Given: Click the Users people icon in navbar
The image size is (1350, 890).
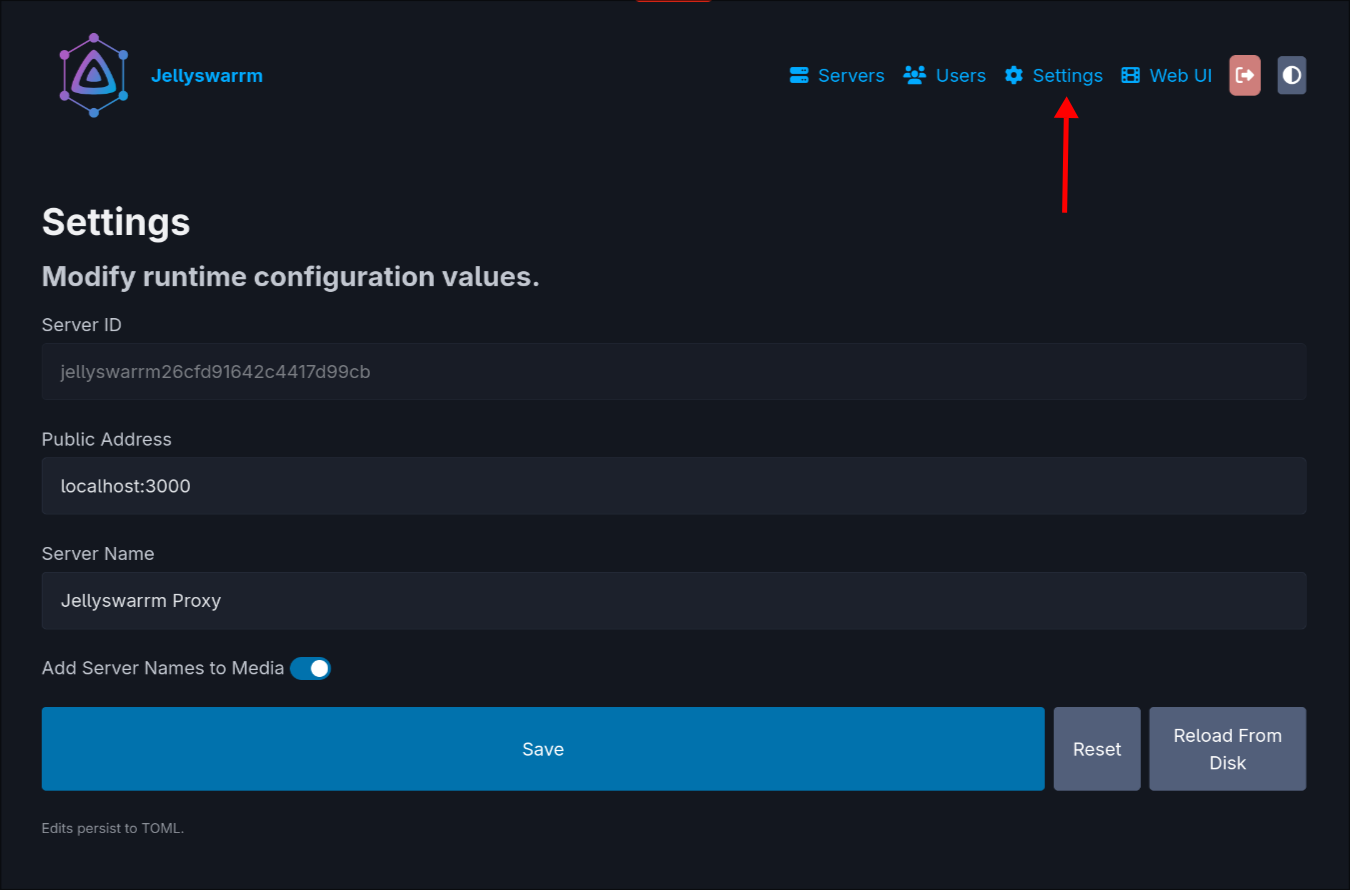Looking at the screenshot, I should click(x=914, y=76).
